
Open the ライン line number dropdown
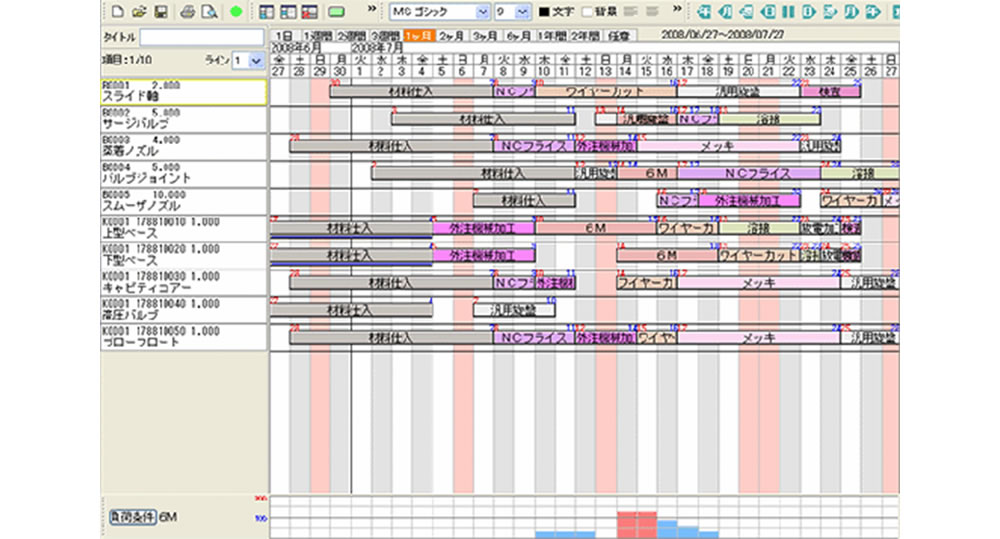point(256,61)
